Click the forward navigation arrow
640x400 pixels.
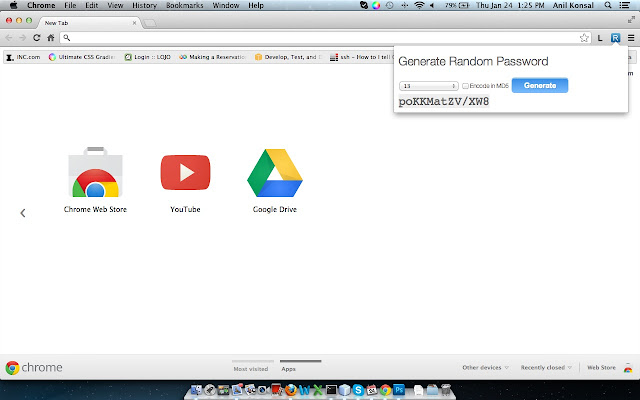click(23, 38)
